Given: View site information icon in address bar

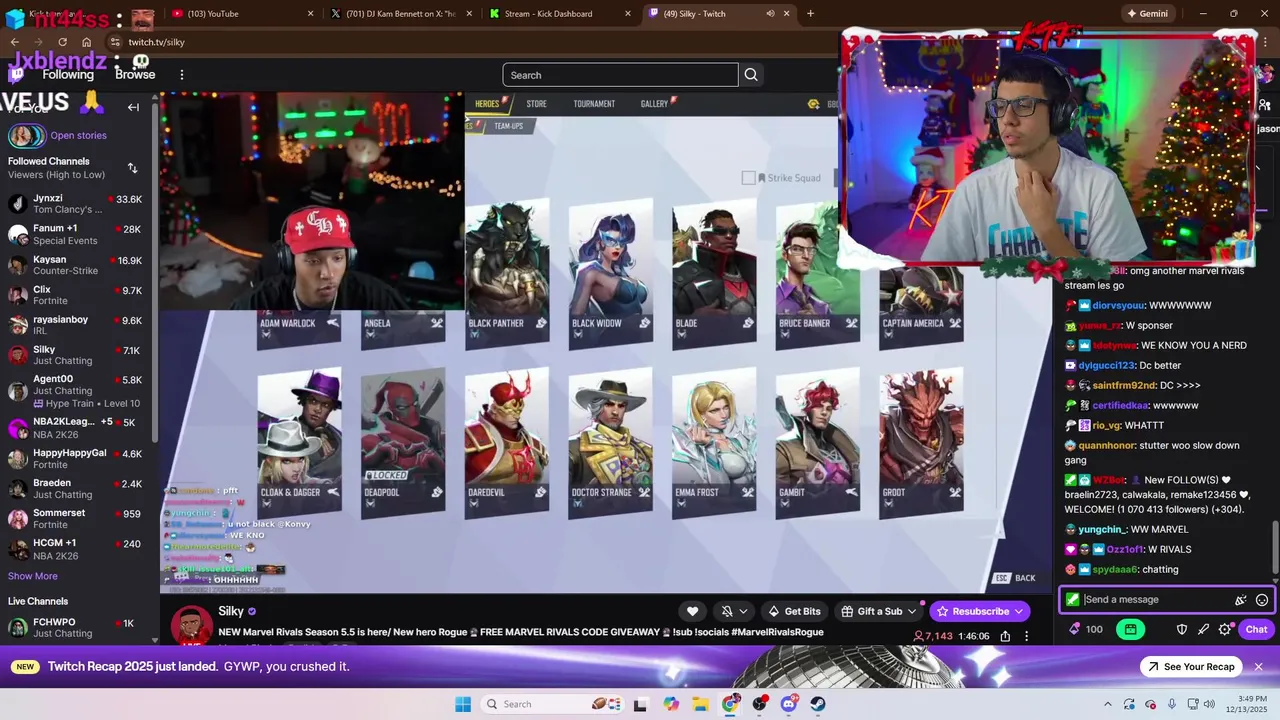Looking at the screenshot, I should (115, 42).
